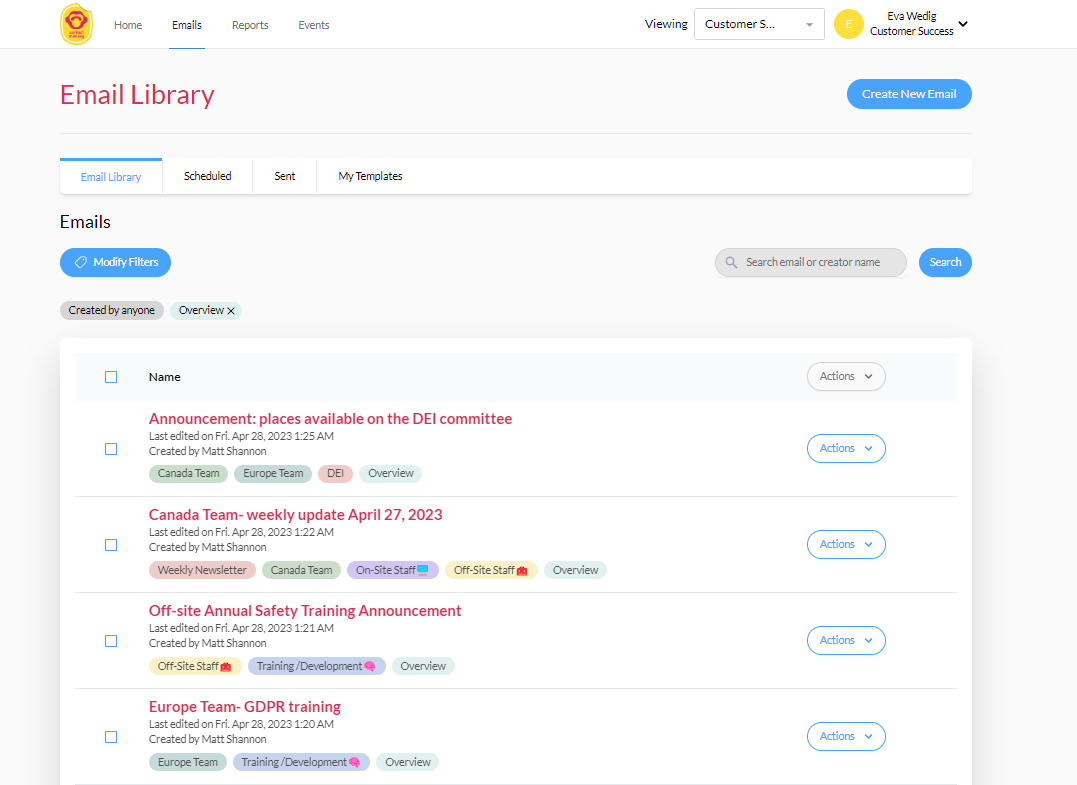
Task: Click Overview tag on DEI announcement
Action: pos(391,474)
